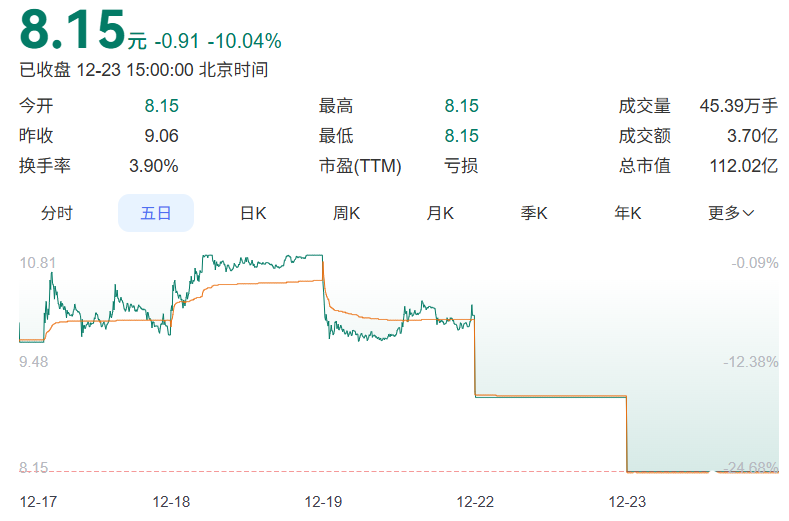Click the 10.81 price axis label
The width and height of the screenshot is (789, 521).
click(x=37, y=263)
